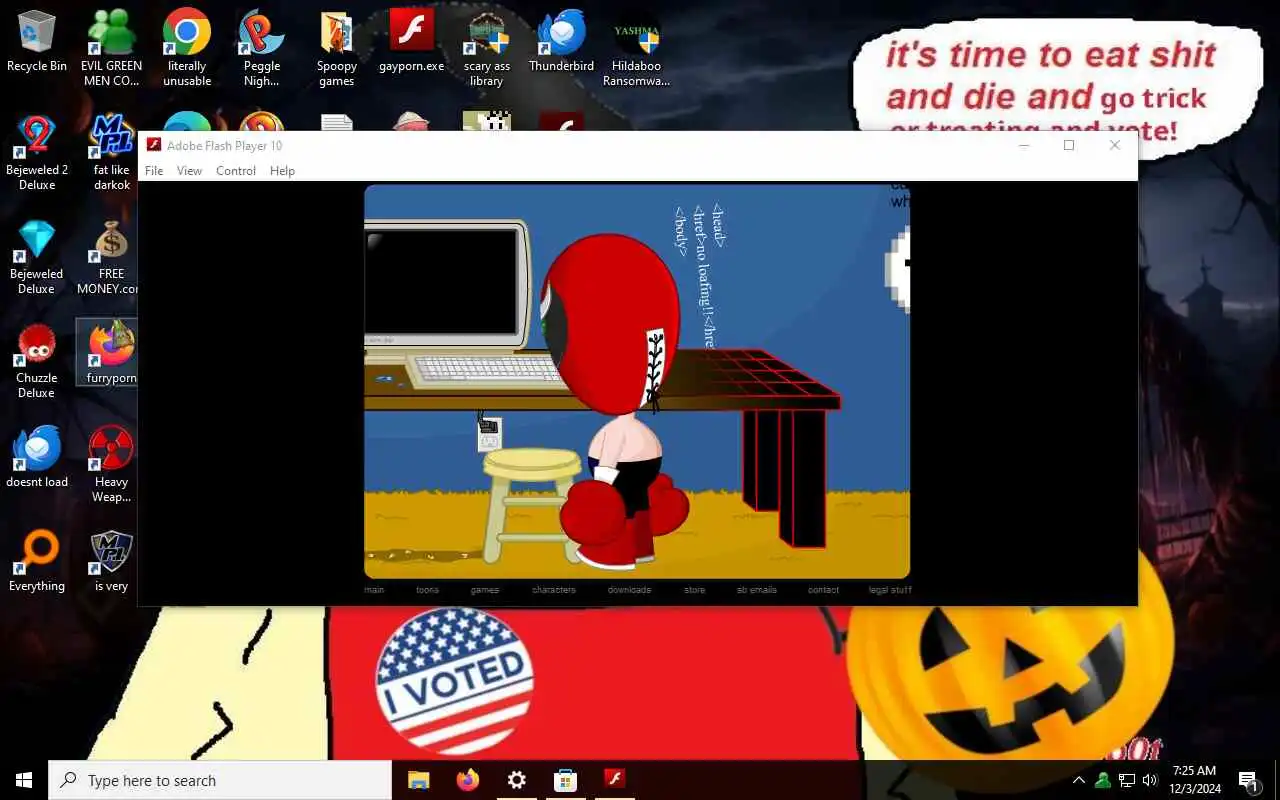Open the Control menu in Flash Player

pyautogui.click(x=236, y=171)
